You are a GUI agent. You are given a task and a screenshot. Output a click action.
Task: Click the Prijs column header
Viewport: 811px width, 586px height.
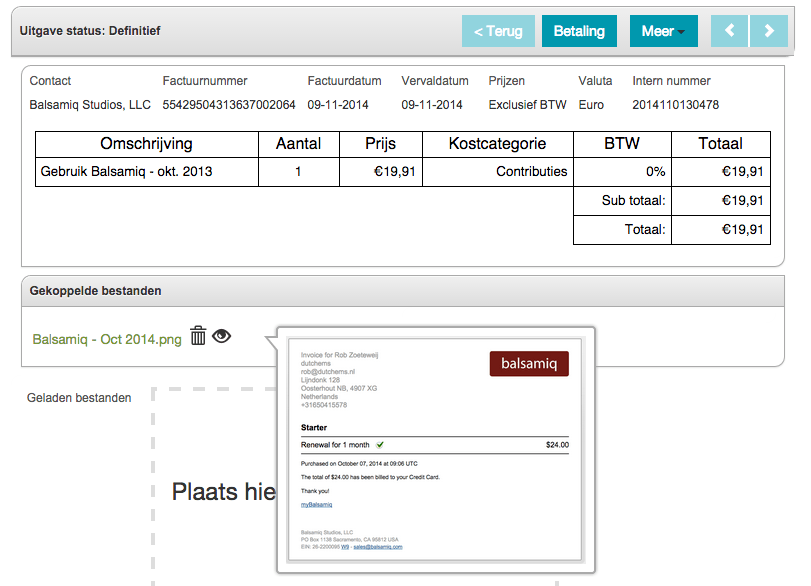click(381, 144)
